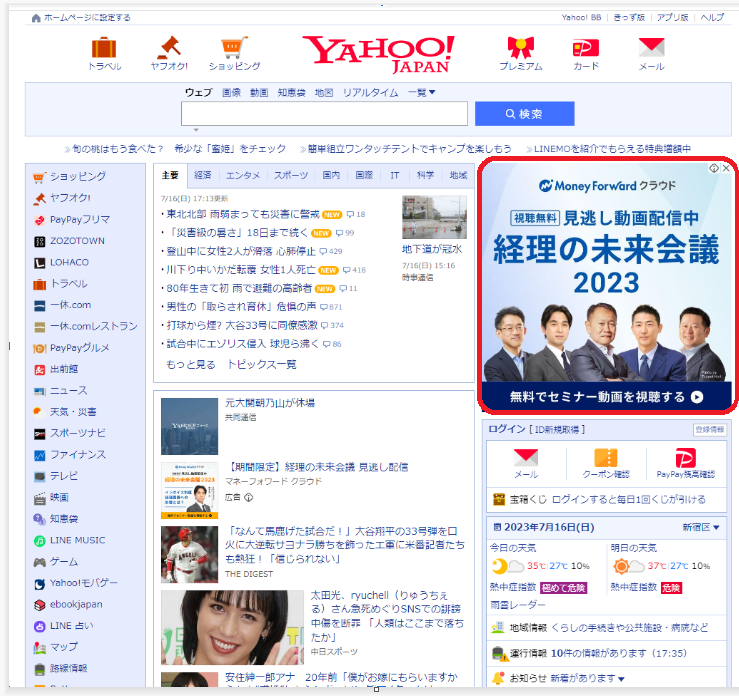739x696 pixels.
Task: Open the プレミアム ribbon icon
Action: 521,48
